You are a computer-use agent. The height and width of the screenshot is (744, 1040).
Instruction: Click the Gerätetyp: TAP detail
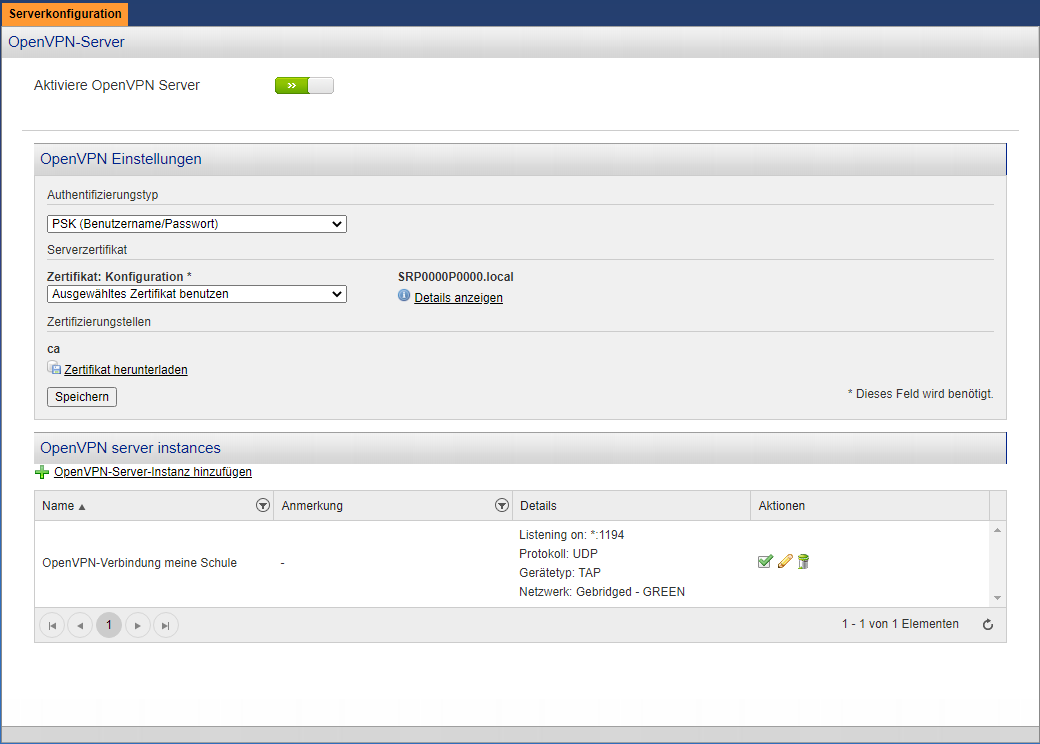click(x=560, y=573)
